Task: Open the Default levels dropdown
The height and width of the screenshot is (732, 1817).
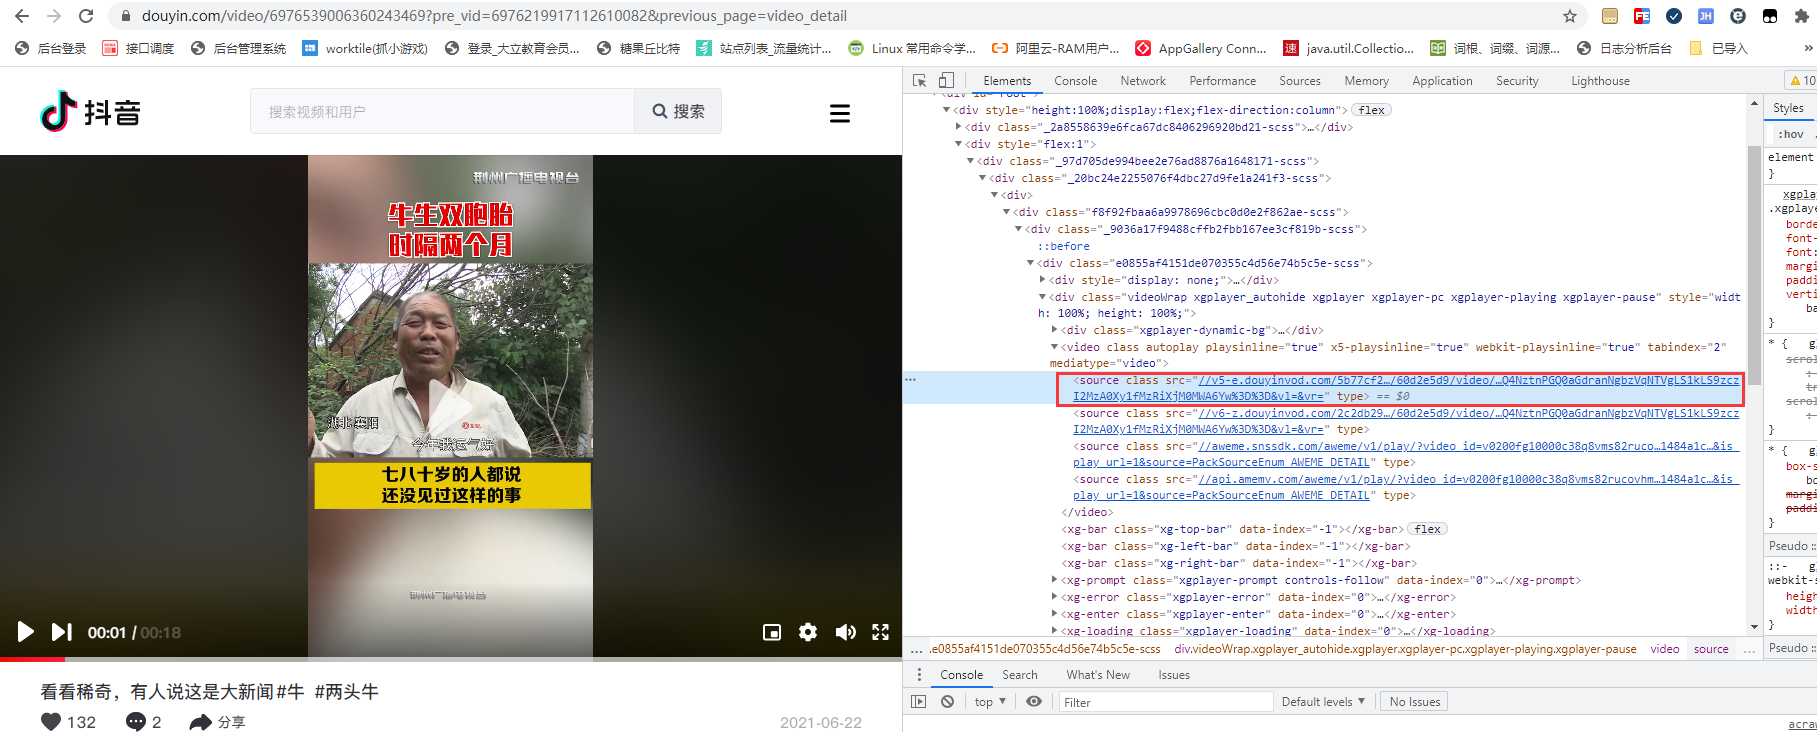Action: pos(1323,702)
